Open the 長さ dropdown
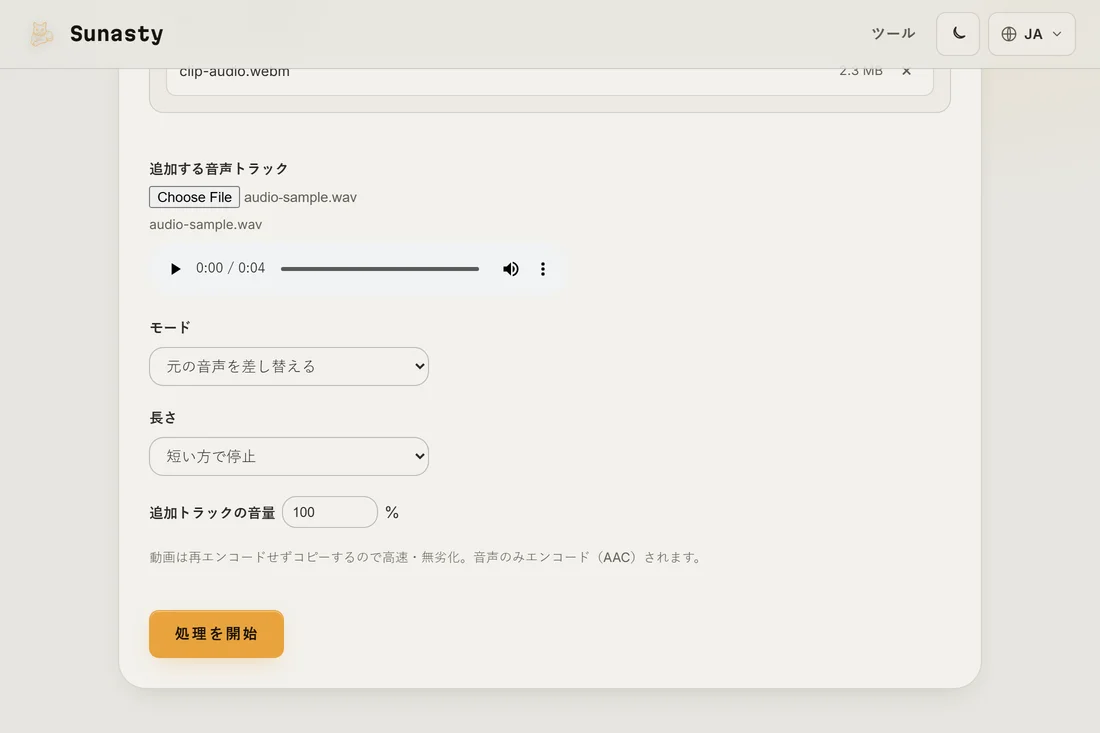This screenshot has height=733, width=1100. (289, 457)
